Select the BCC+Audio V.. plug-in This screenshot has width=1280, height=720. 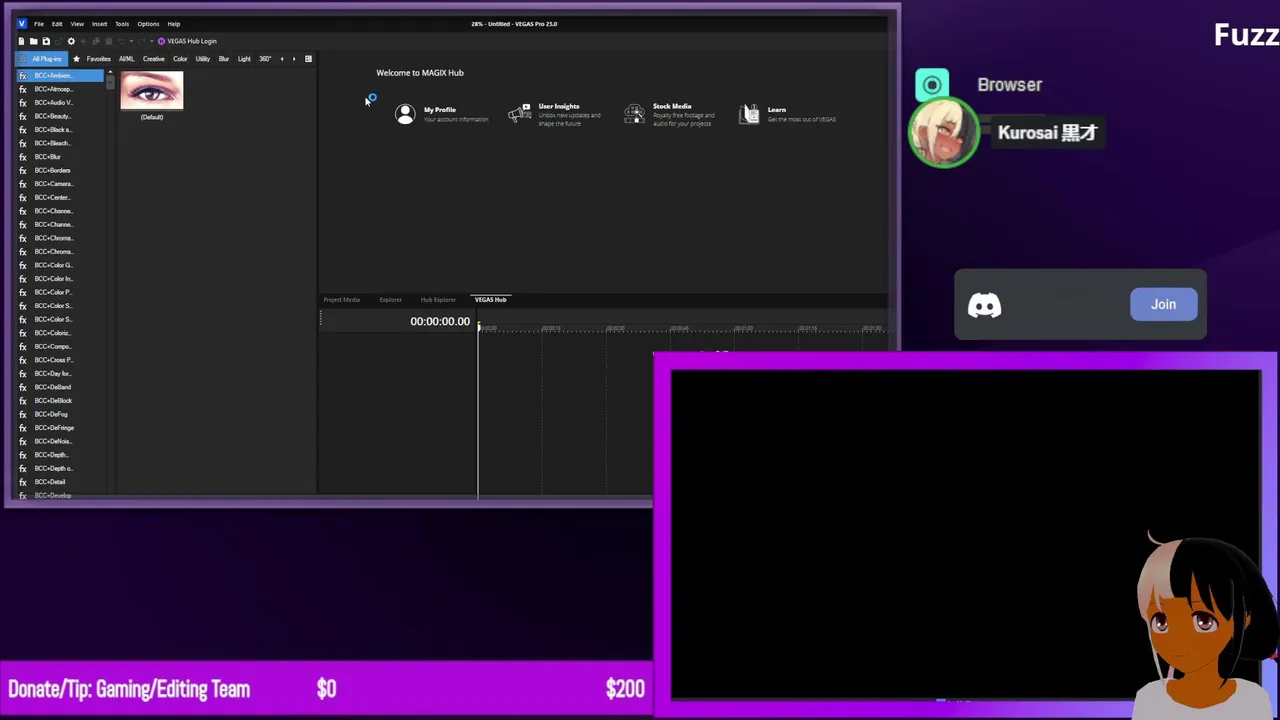(x=60, y=103)
